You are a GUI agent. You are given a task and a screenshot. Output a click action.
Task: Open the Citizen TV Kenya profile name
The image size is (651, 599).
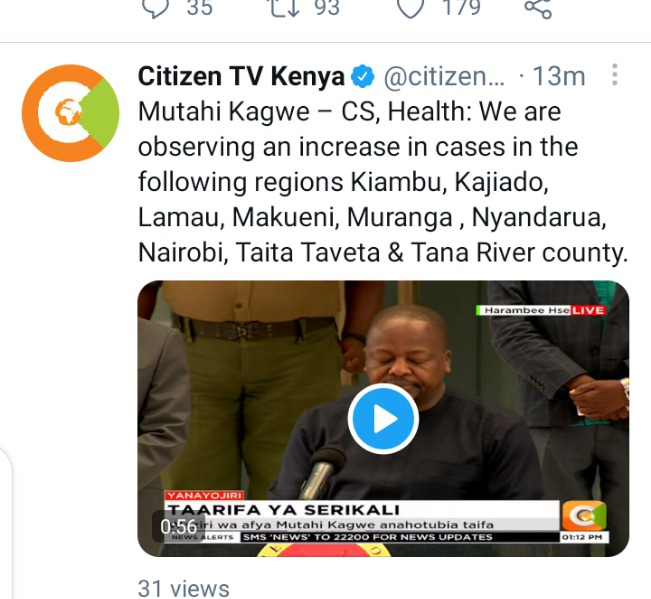[x=241, y=76]
